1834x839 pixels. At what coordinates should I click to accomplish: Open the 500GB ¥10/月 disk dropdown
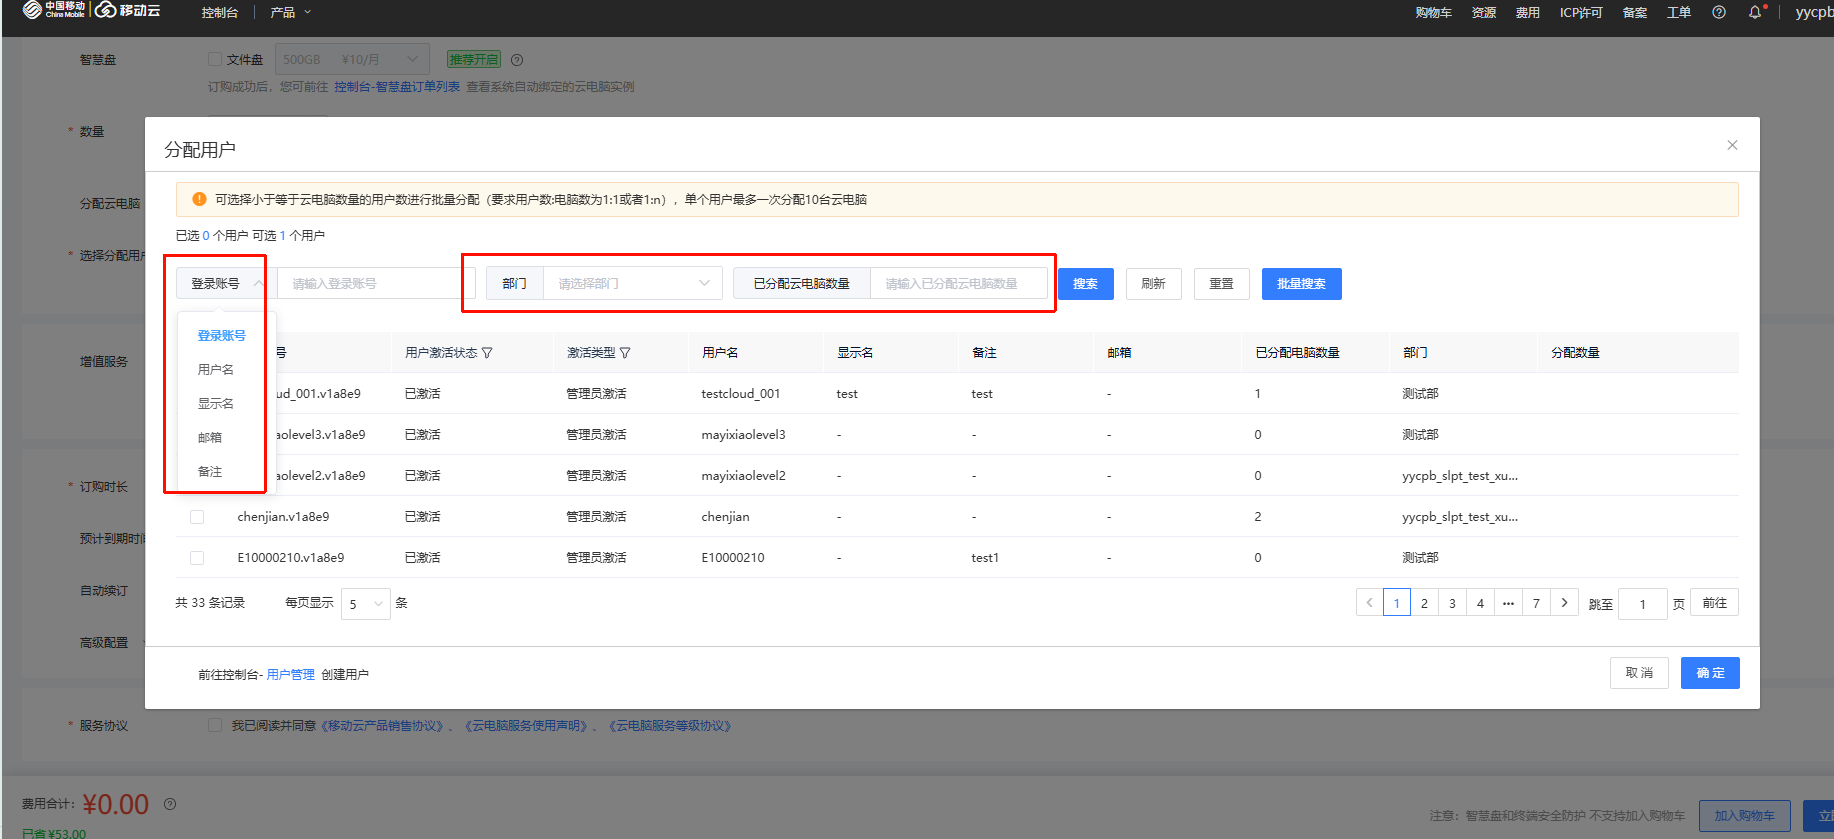(352, 60)
